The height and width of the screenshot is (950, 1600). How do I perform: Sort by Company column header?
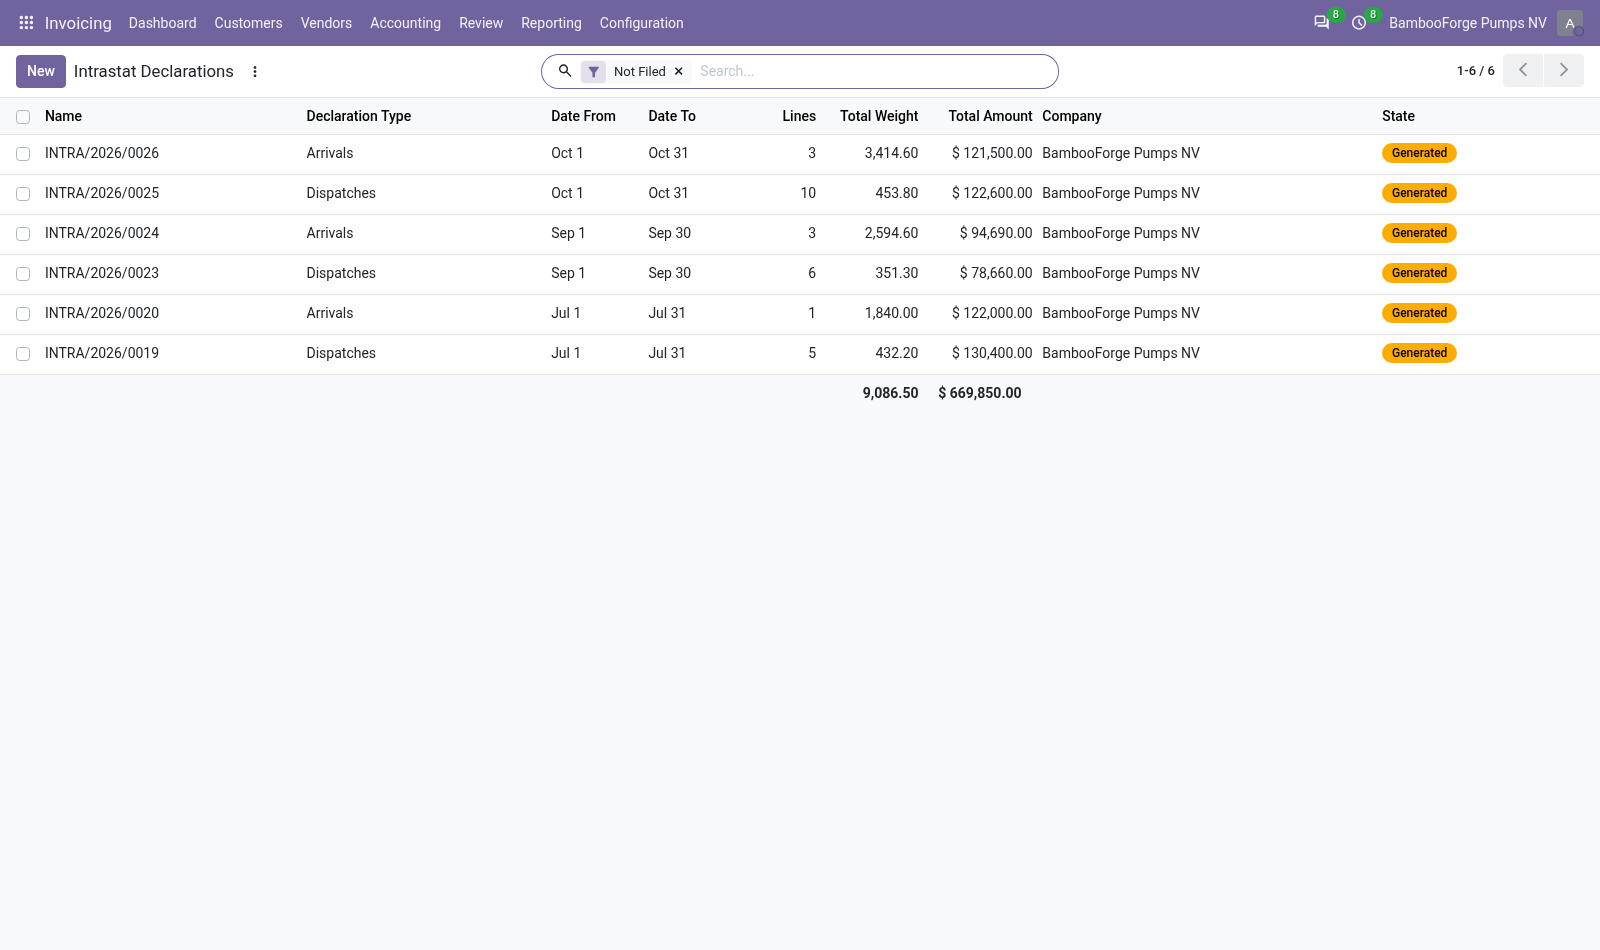(x=1071, y=116)
